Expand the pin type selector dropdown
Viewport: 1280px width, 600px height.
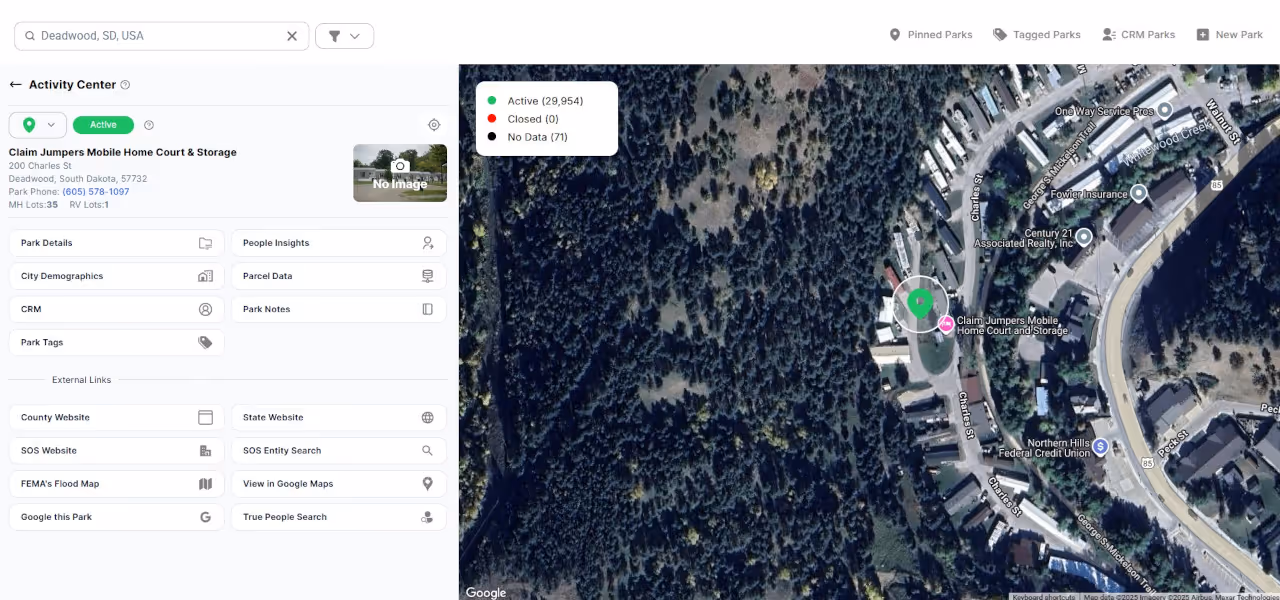pos(48,124)
